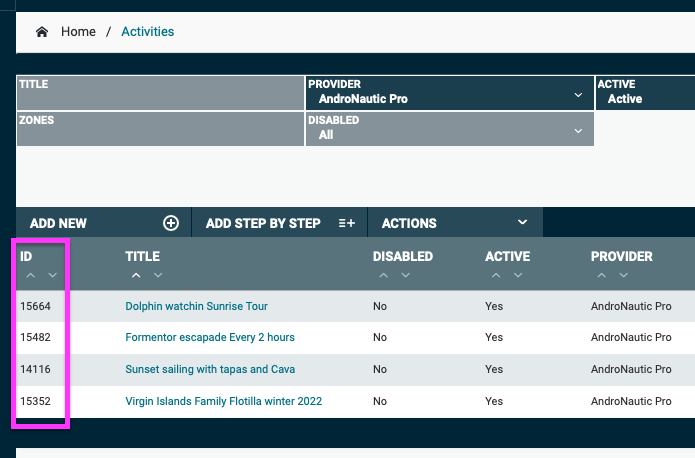This screenshot has height=458, width=695.
Task: Sort Active column descending with down arrow
Action: coord(518,275)
